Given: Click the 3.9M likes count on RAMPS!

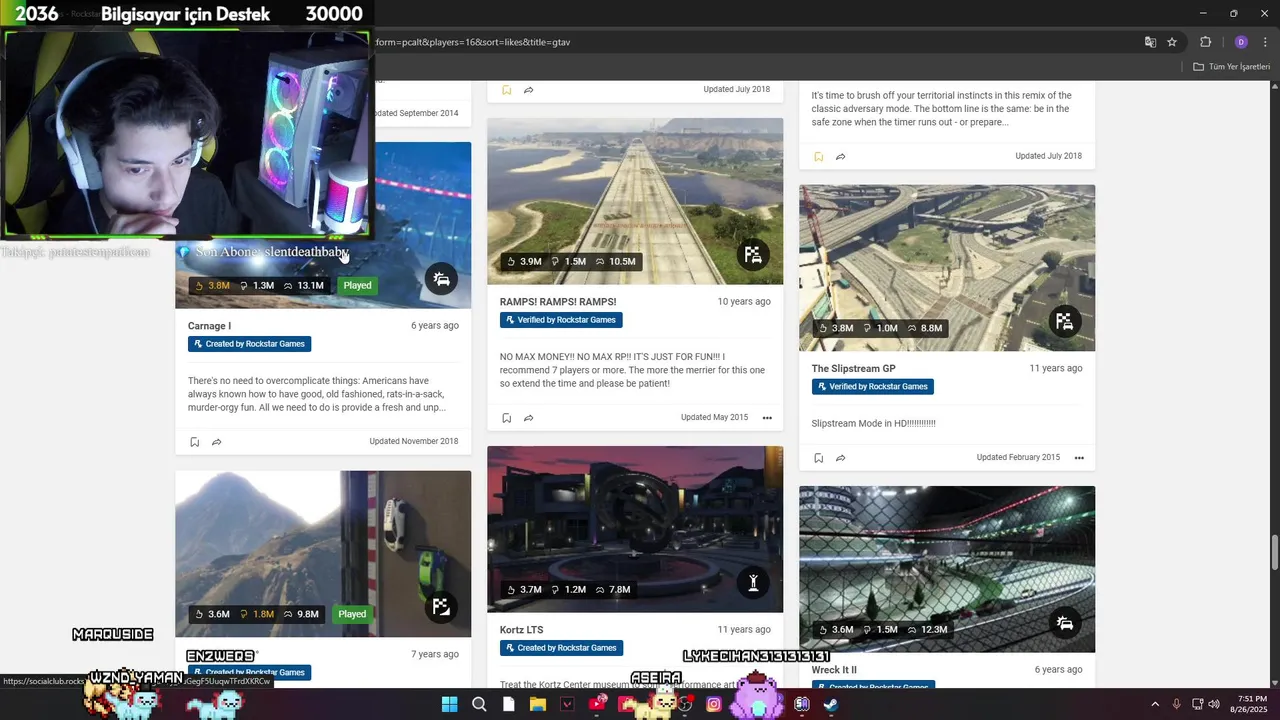Looking at the screenshot, I should (x=524, y=262).
